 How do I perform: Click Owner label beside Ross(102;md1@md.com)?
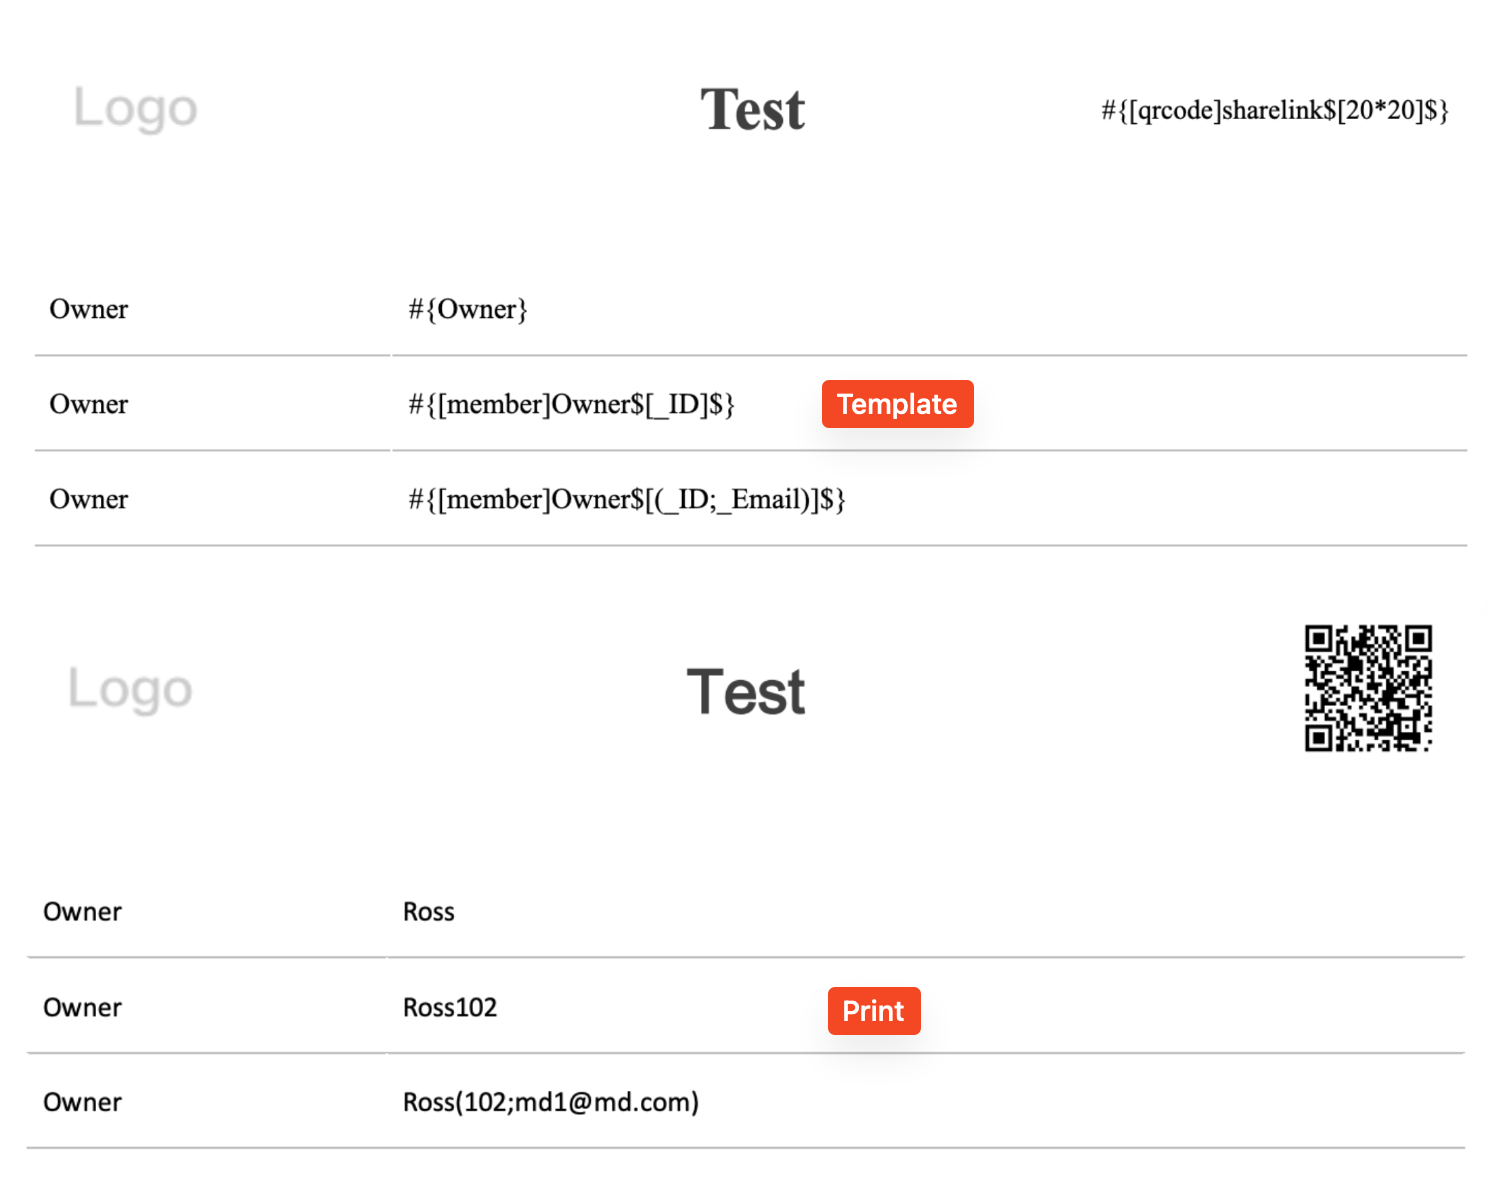(82, 1102)
